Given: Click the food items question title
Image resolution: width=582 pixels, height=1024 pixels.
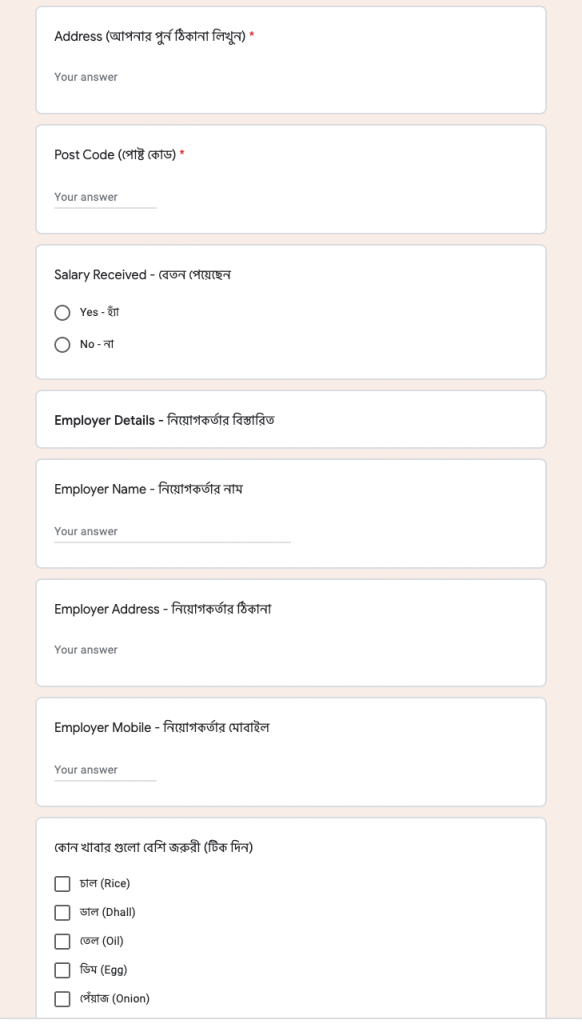Looking at the screenshot, I should (154, 848).
